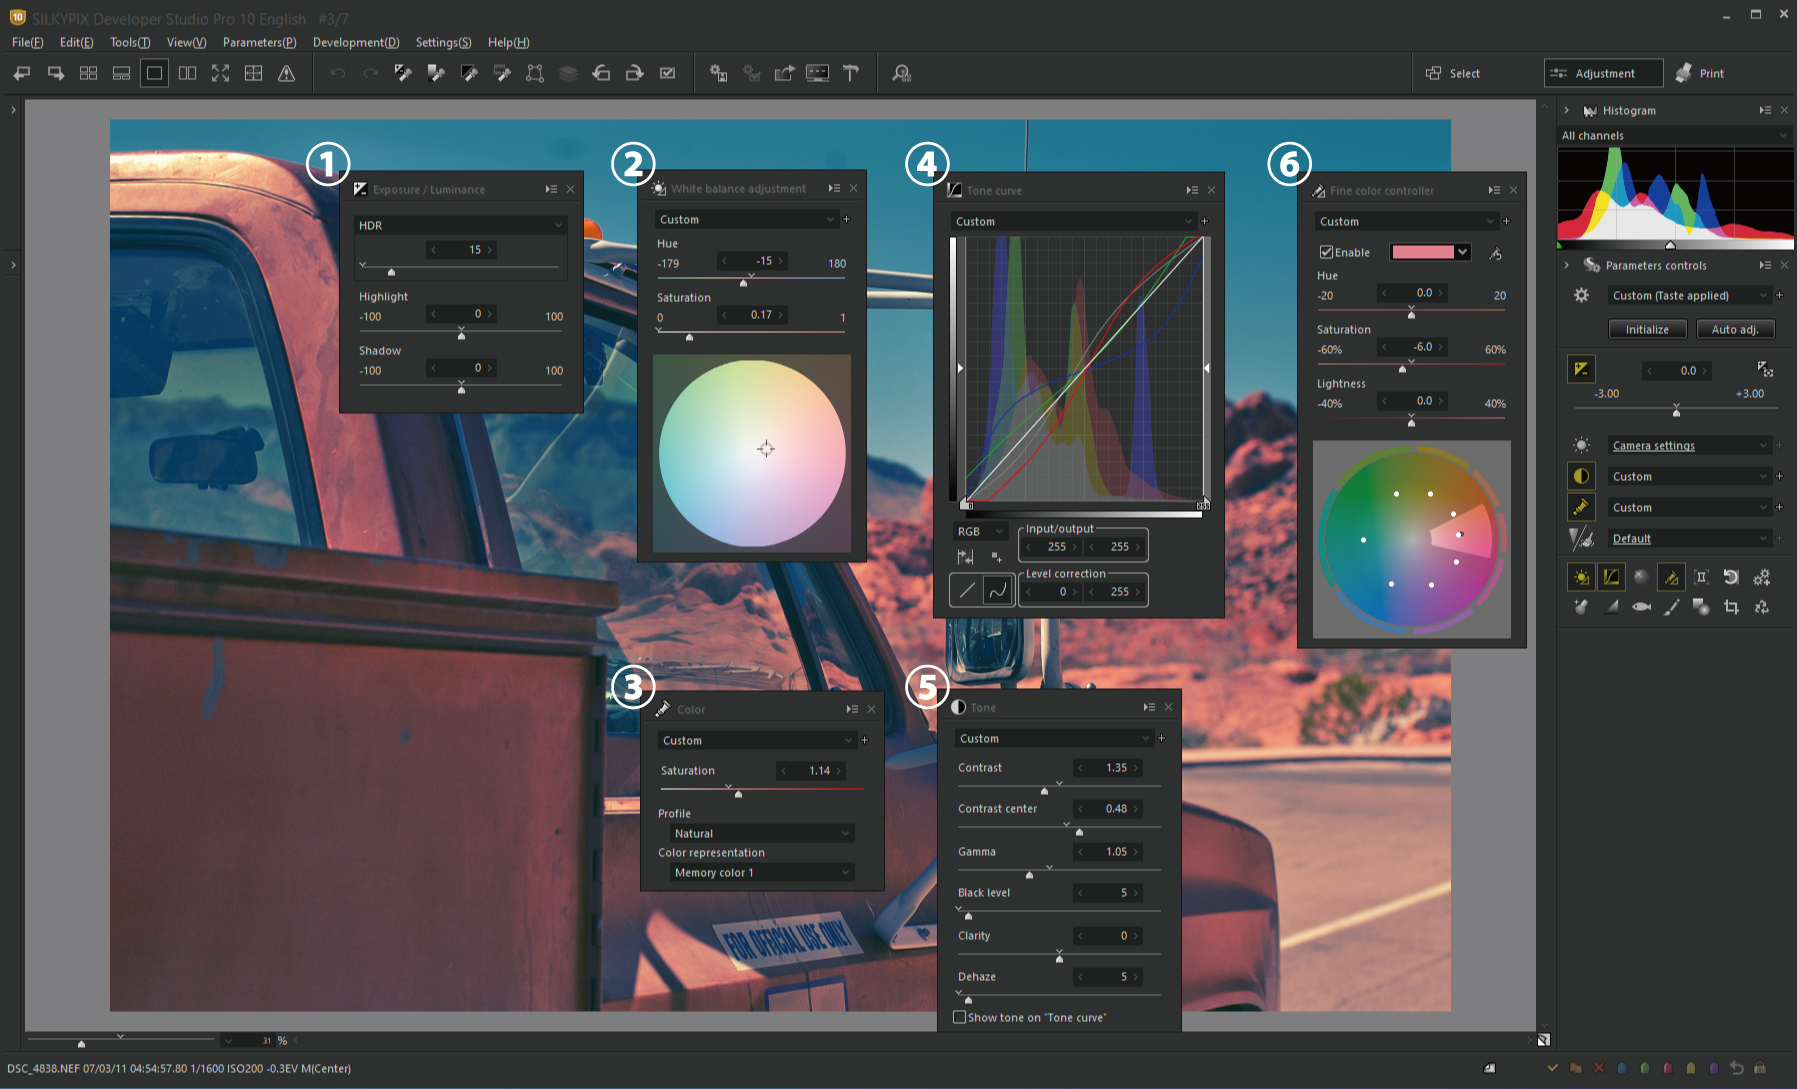Open the magnifier search icon in toolbar
Image resolution: width=1797 pixels, height=1089 pixels.
tap(902, 73)
